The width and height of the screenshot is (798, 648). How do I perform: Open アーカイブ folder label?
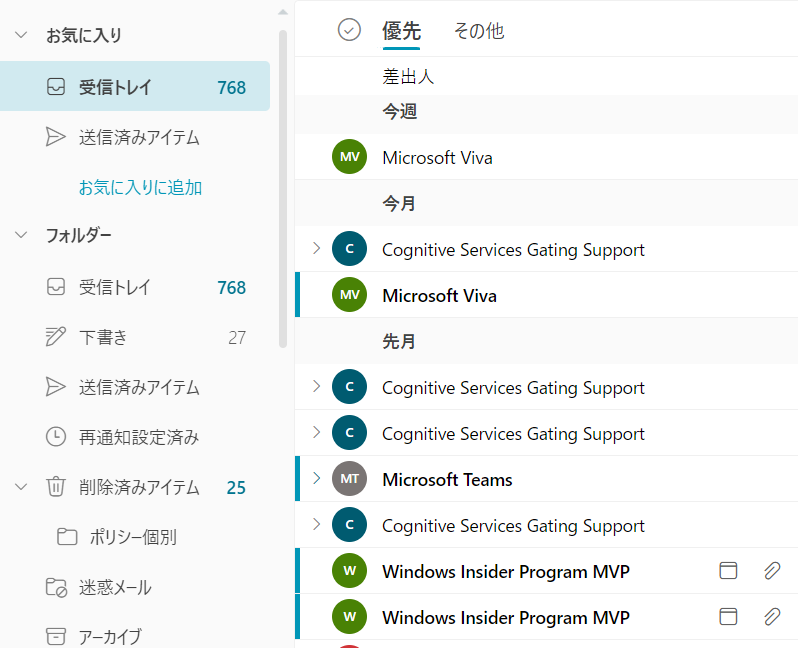click(x=110, y=637)
